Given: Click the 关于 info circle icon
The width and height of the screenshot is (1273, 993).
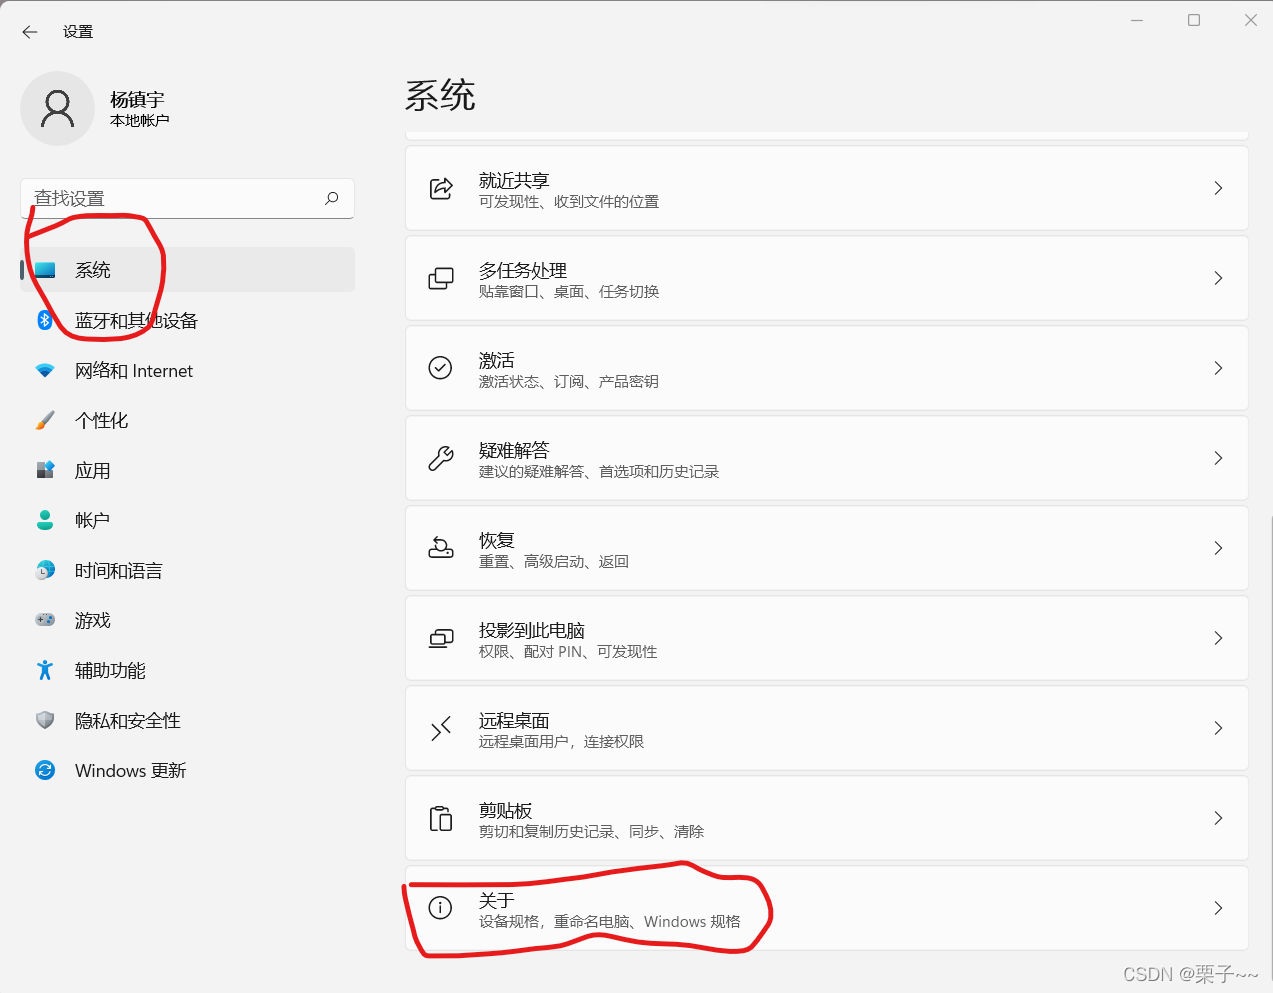Looking at the screenshot, I should pyautogui.click(x=440, y=908).
